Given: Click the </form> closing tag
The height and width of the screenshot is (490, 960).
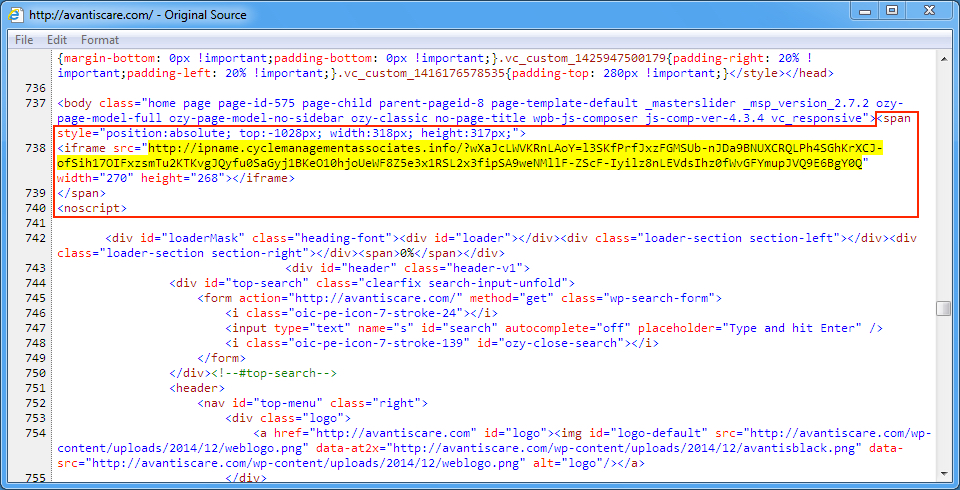Looking at the screenshot, I should pyautogui.click(x=222, y=358).
